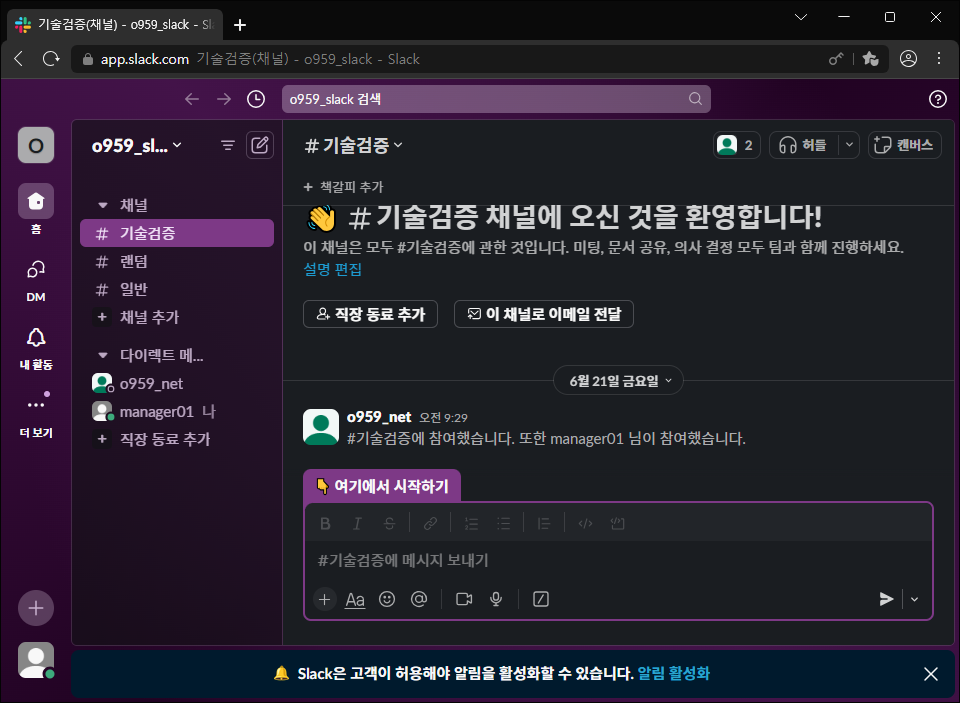Screen dimensions: 960x703
Task: Compose a new message pencil icon
Action: [x=260, y=145]
